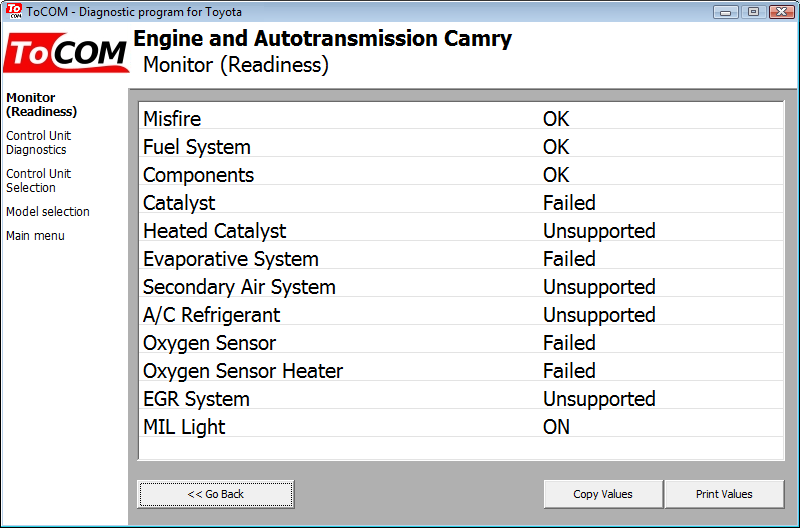Image resolution: width=800 pixels, height=528 pixels.
Task: Select the Evaporative System row label
Action: (231, 259)
